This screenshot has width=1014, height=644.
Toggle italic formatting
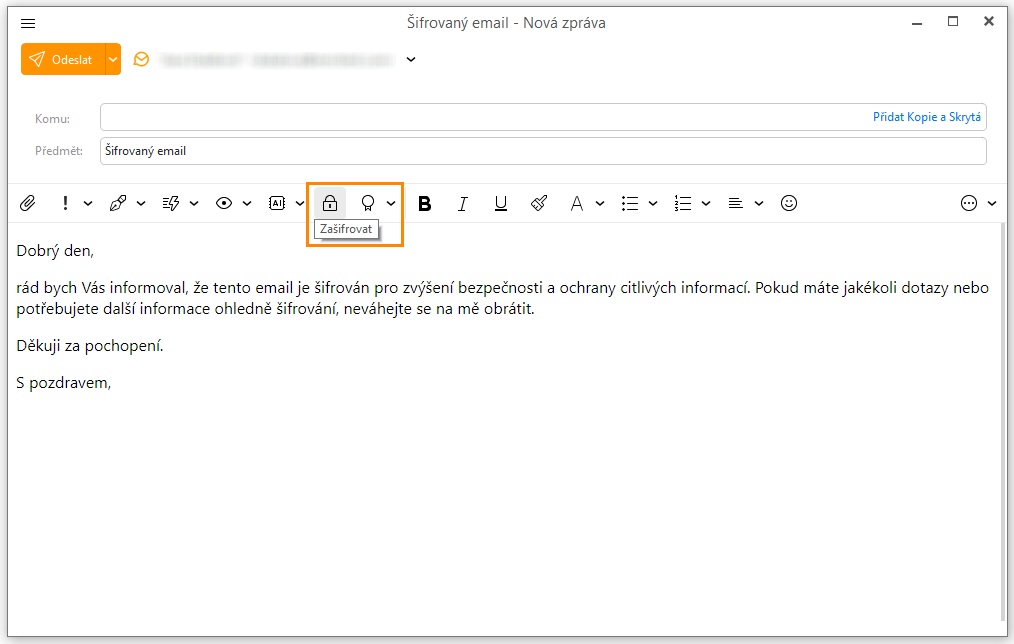tap(462, 203)
